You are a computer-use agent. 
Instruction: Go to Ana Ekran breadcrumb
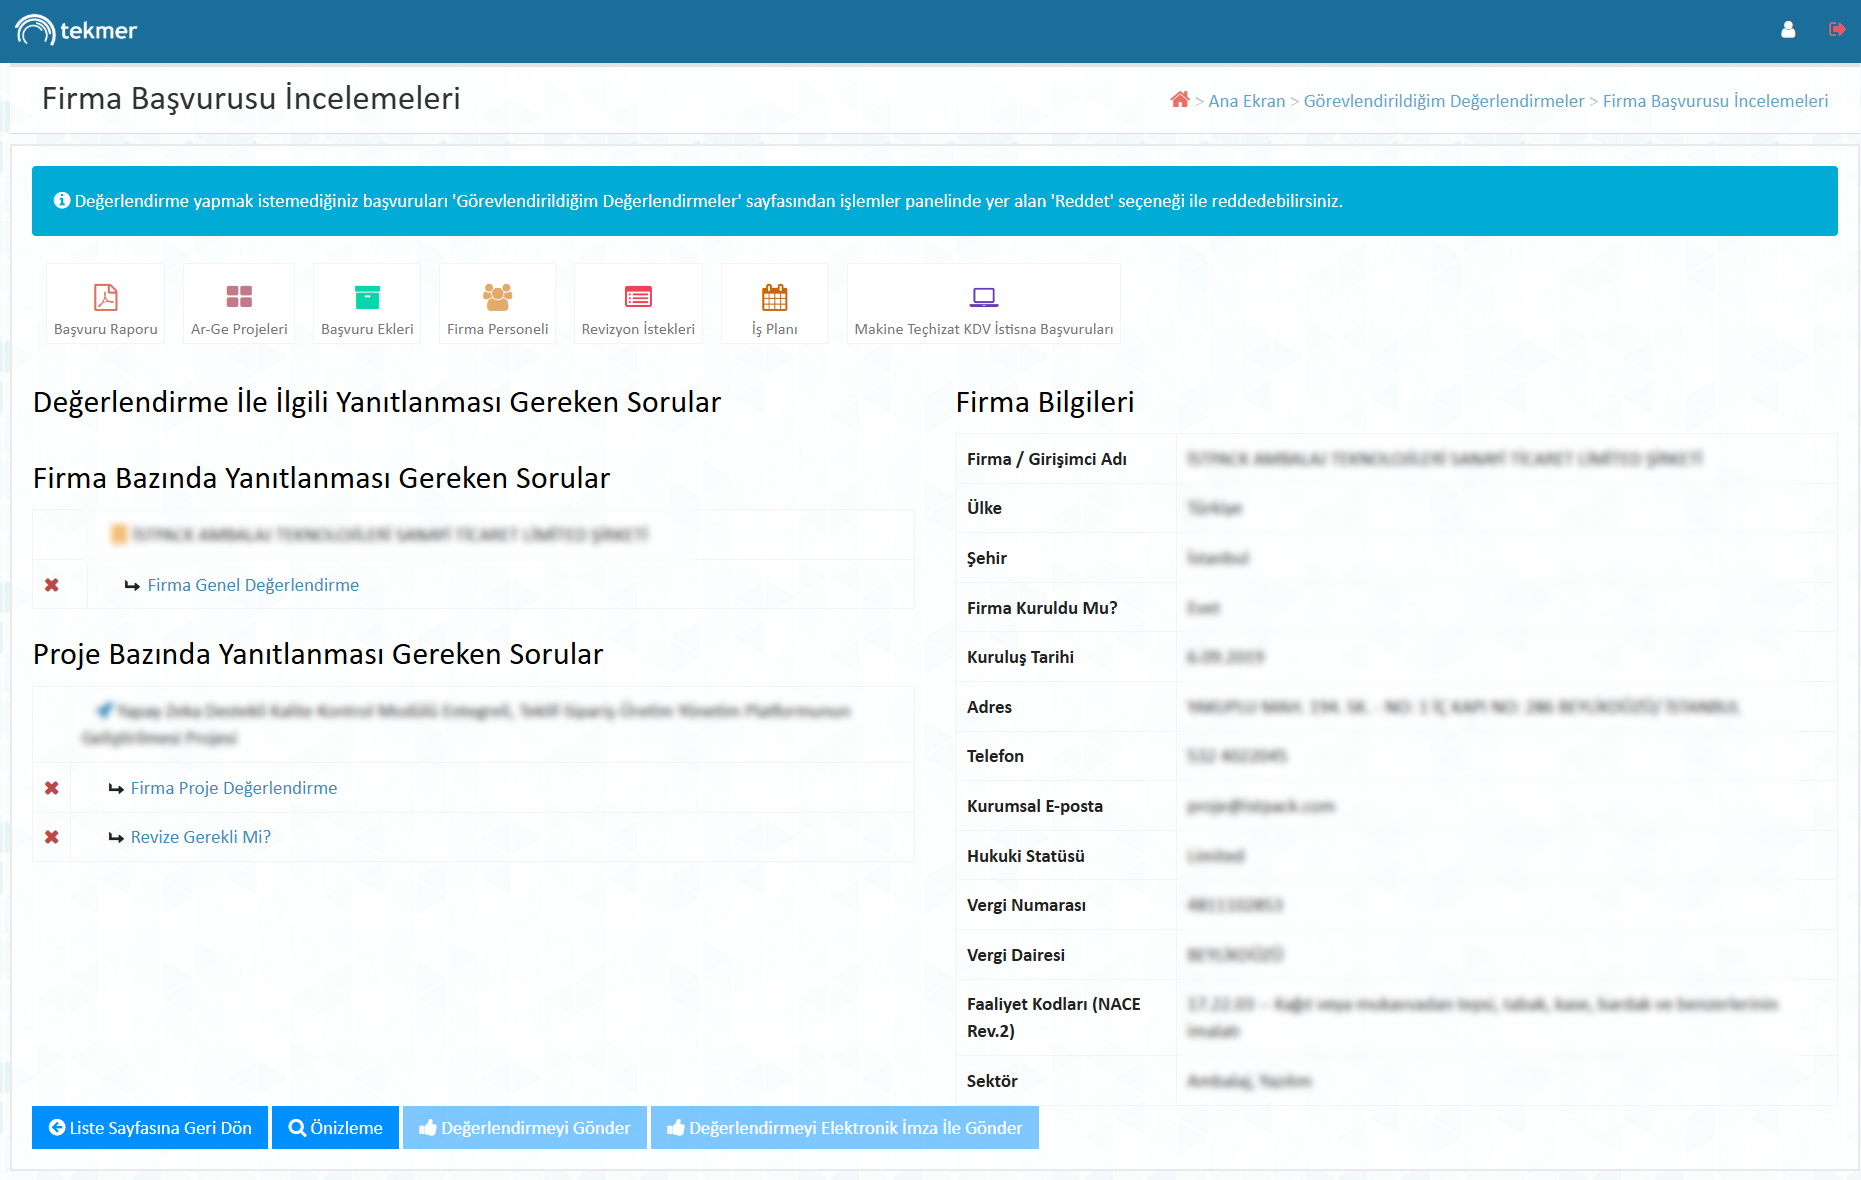[x=1247, y=101]
